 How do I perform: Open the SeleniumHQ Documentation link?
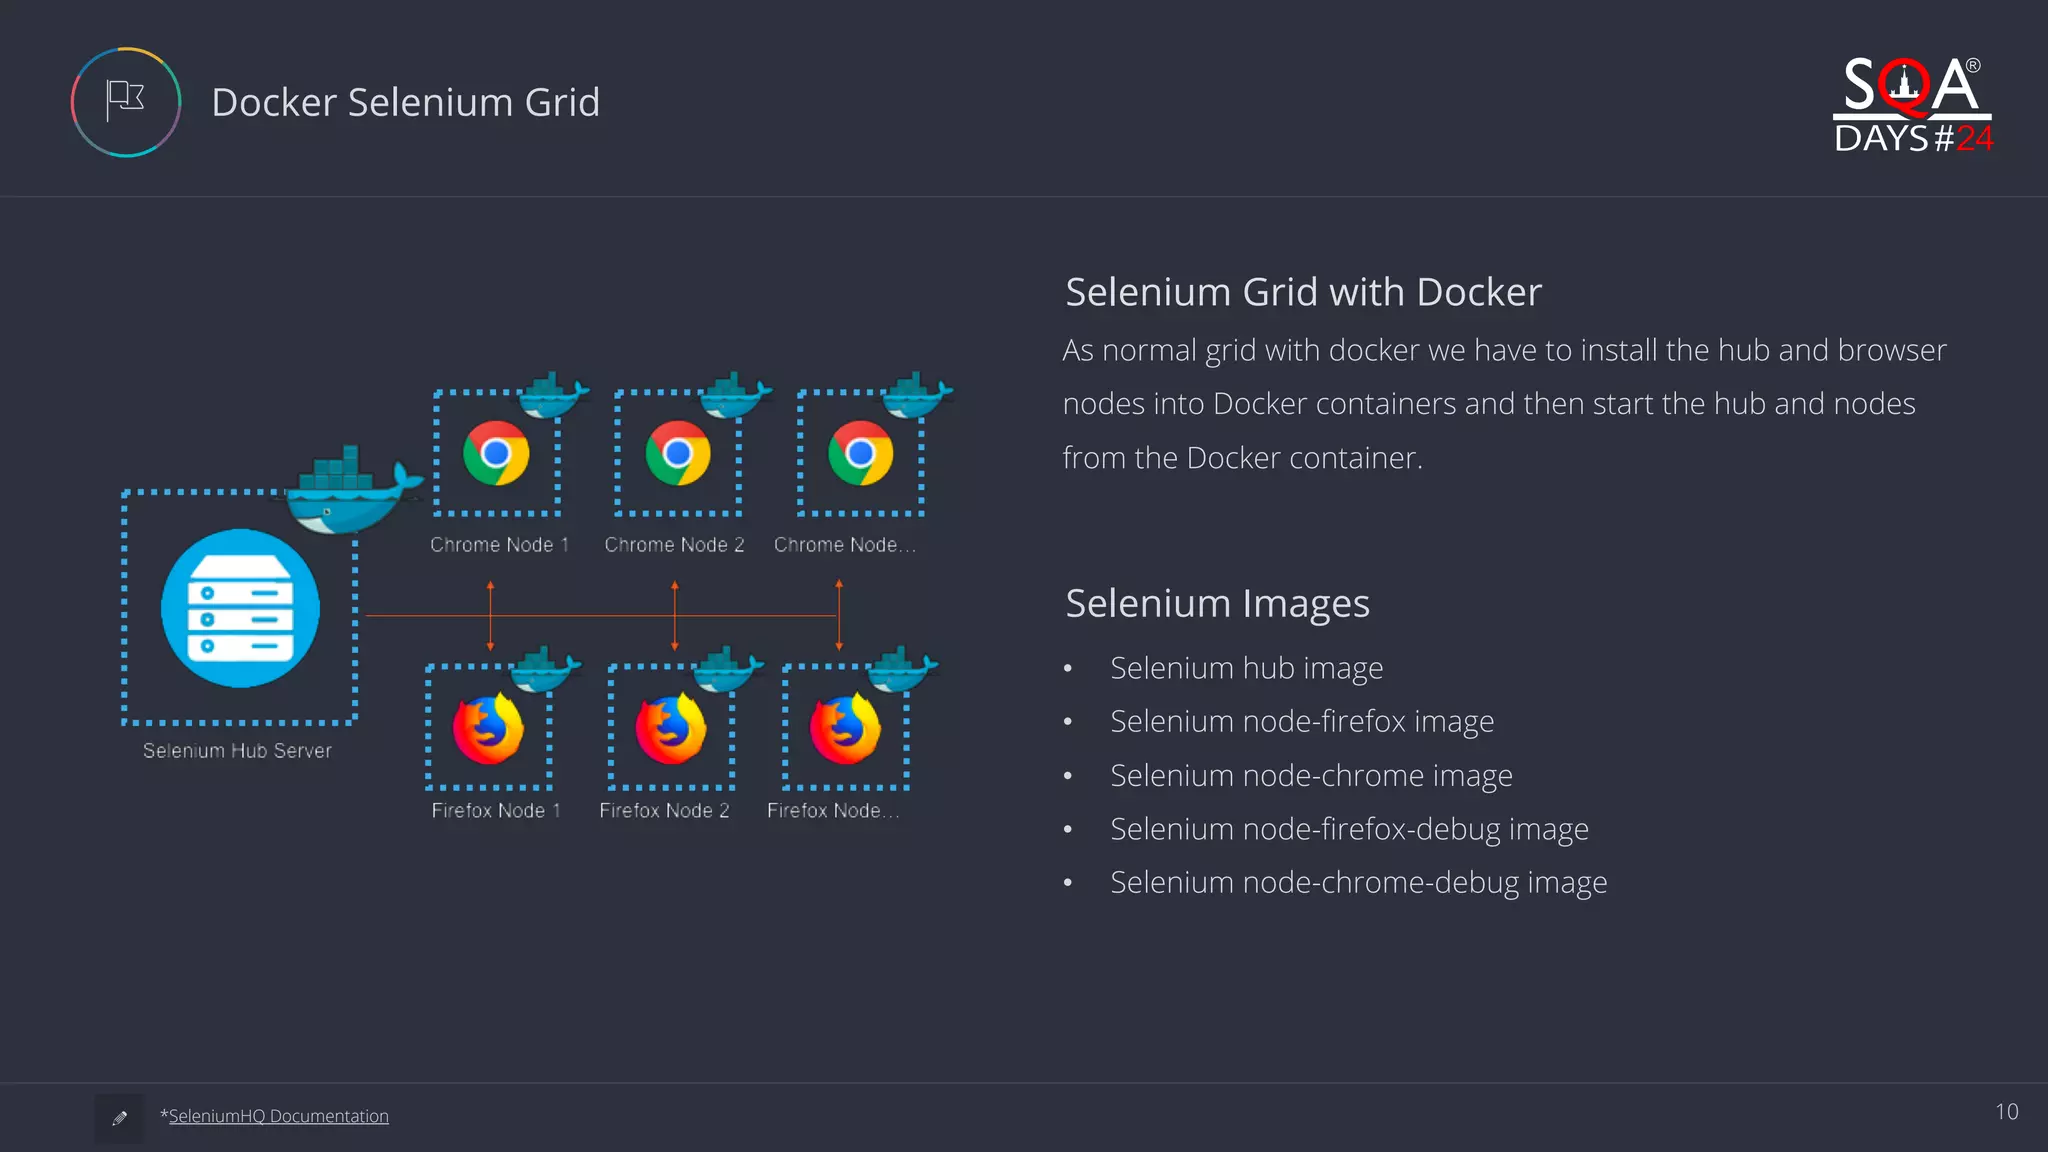point(278,1116)
